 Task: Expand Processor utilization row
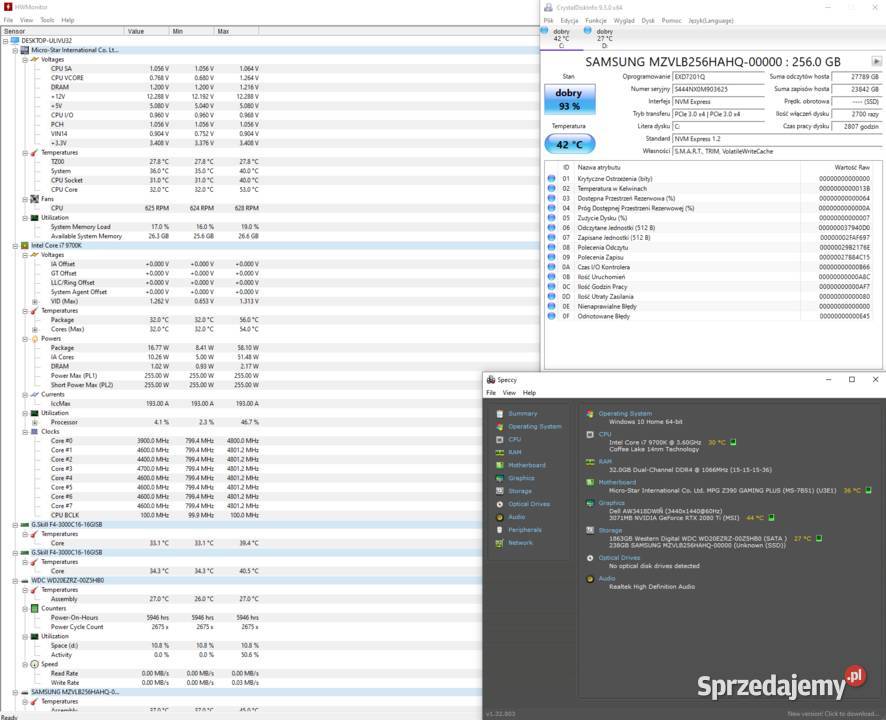point(35,423)
